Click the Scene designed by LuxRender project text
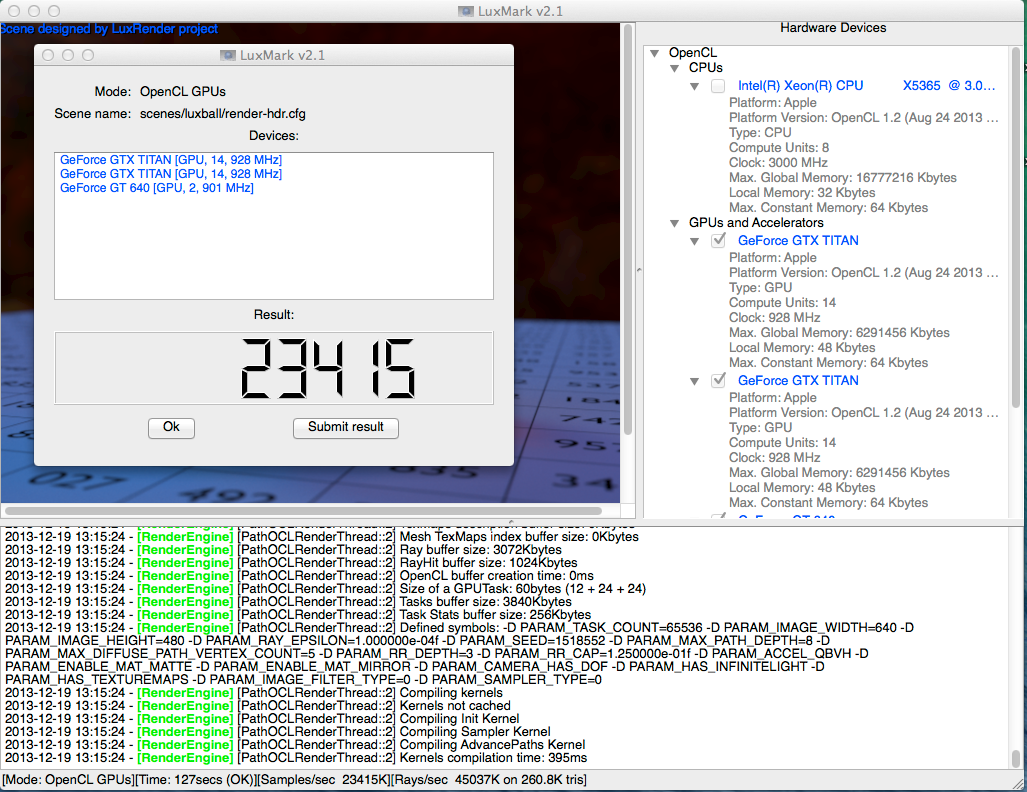Screen dimensions: 1027x792 click(x=109, y=29)
